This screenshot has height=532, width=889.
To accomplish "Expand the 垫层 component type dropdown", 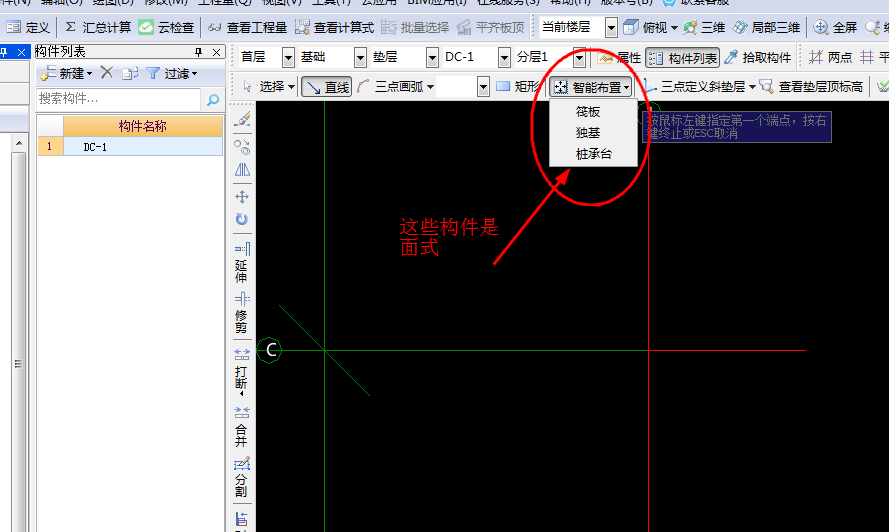I will point(432,57).
